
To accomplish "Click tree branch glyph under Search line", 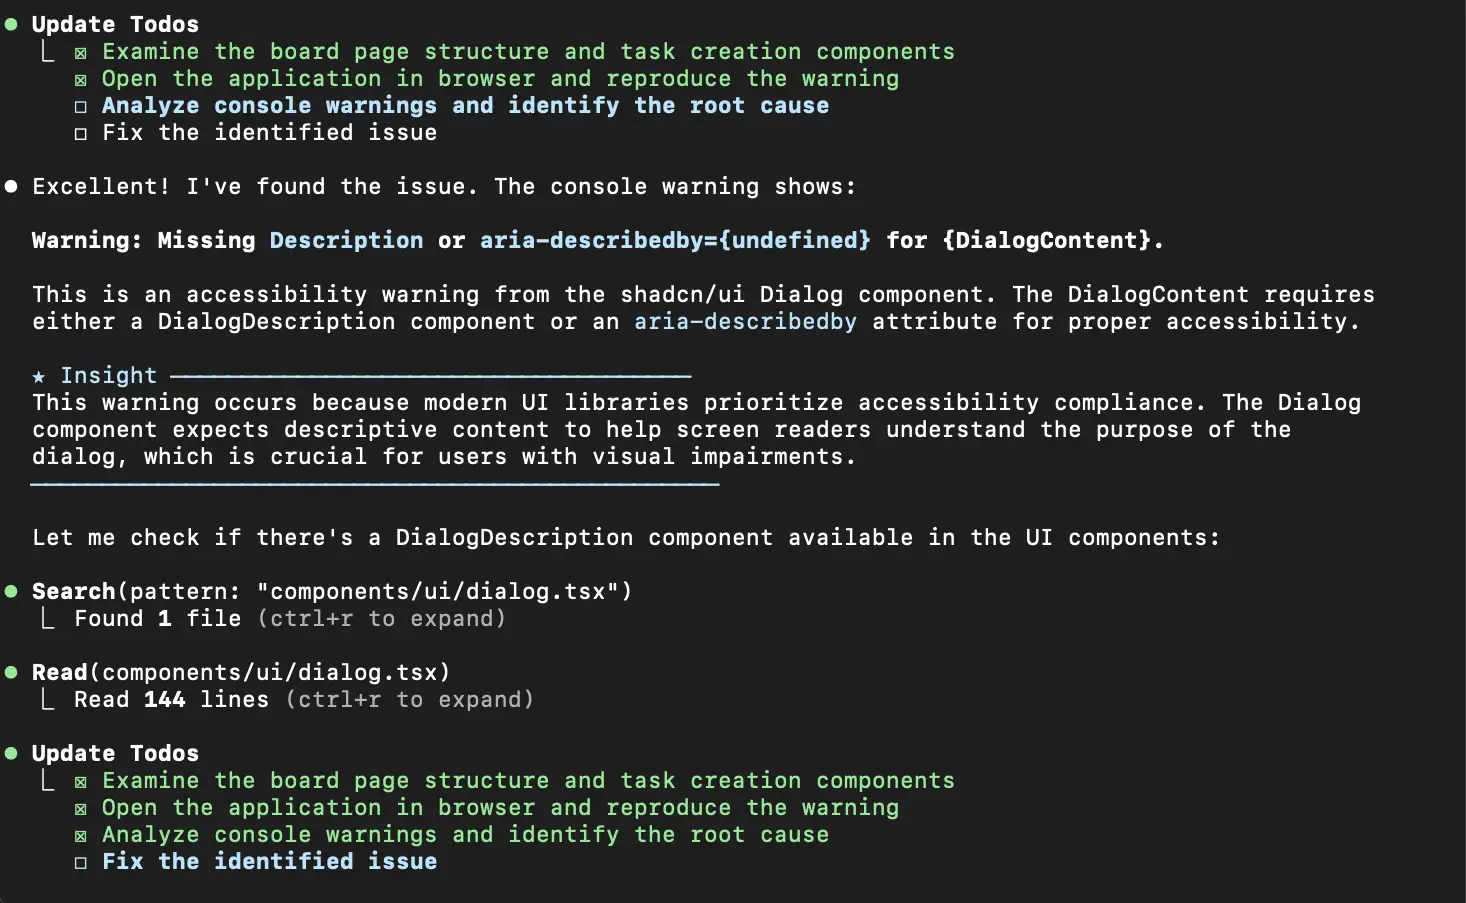I will [x=47, y=618].
